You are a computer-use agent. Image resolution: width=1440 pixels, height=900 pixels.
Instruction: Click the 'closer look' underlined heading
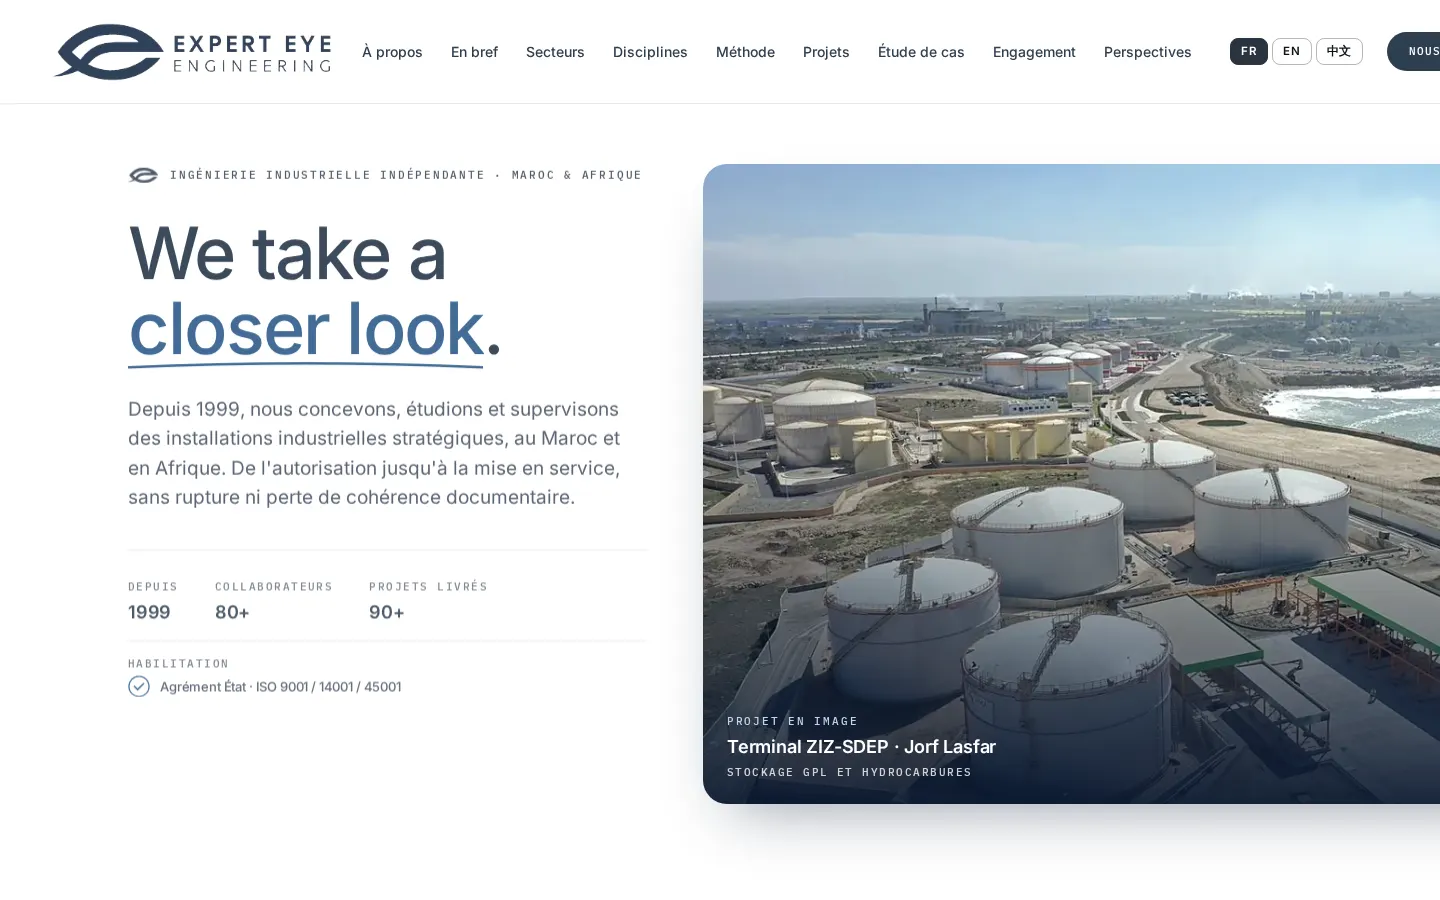tap(306, 330)
